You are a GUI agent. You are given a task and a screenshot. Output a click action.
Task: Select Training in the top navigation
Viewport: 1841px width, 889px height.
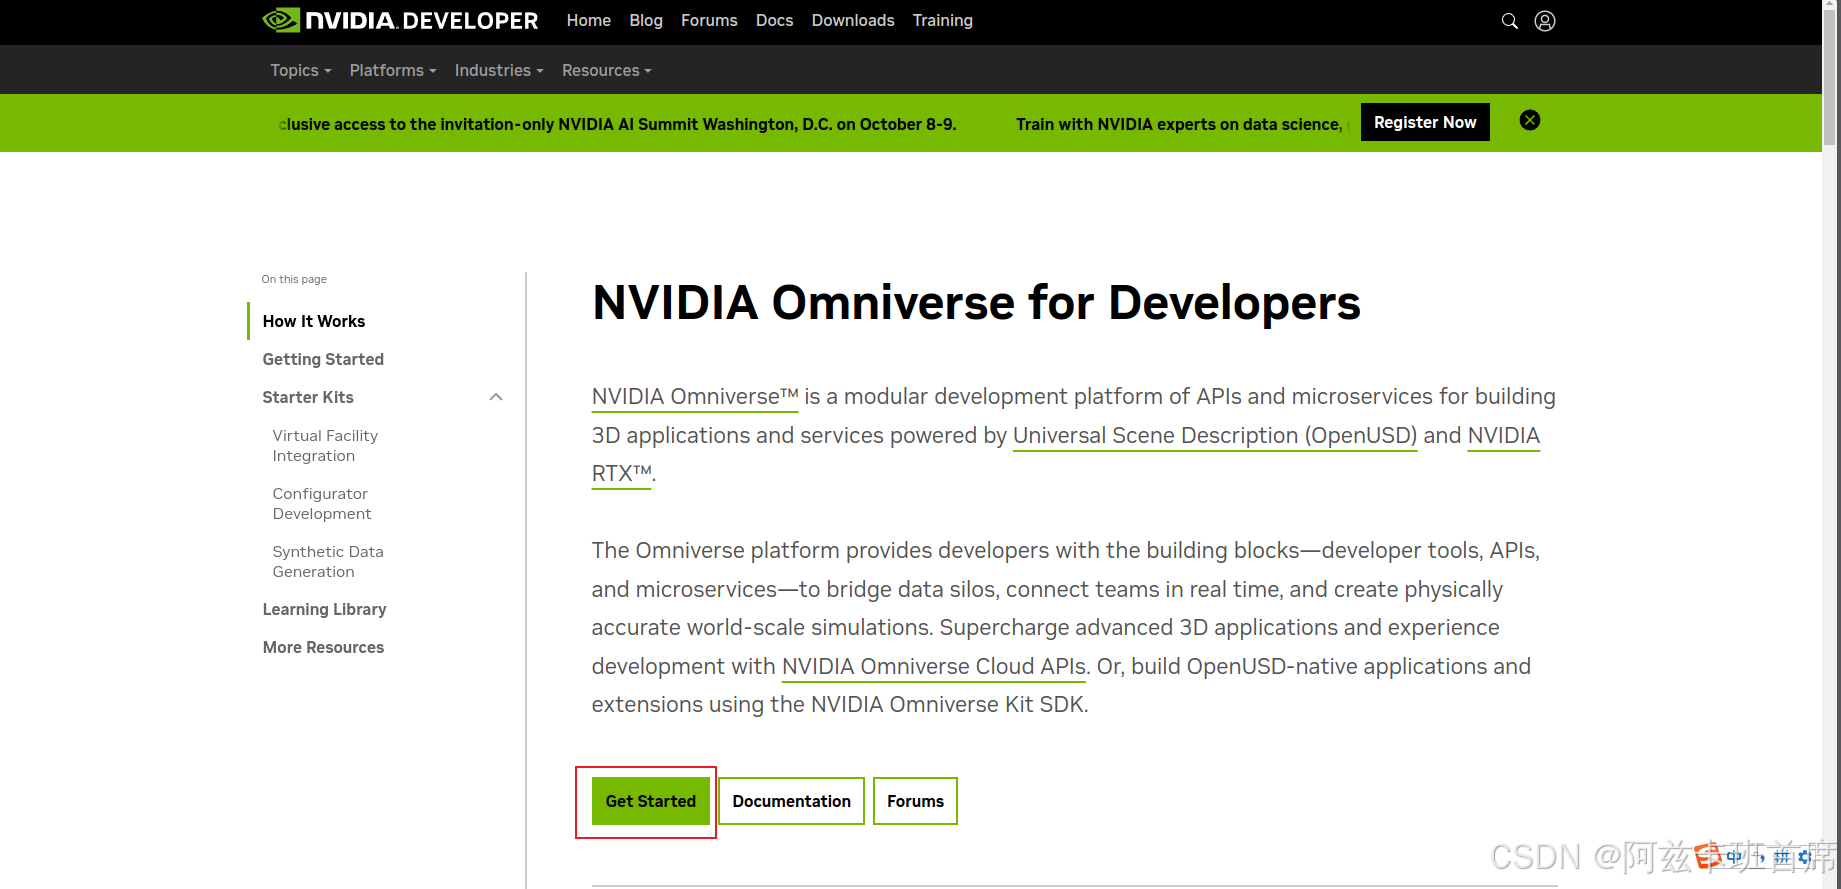942,21
